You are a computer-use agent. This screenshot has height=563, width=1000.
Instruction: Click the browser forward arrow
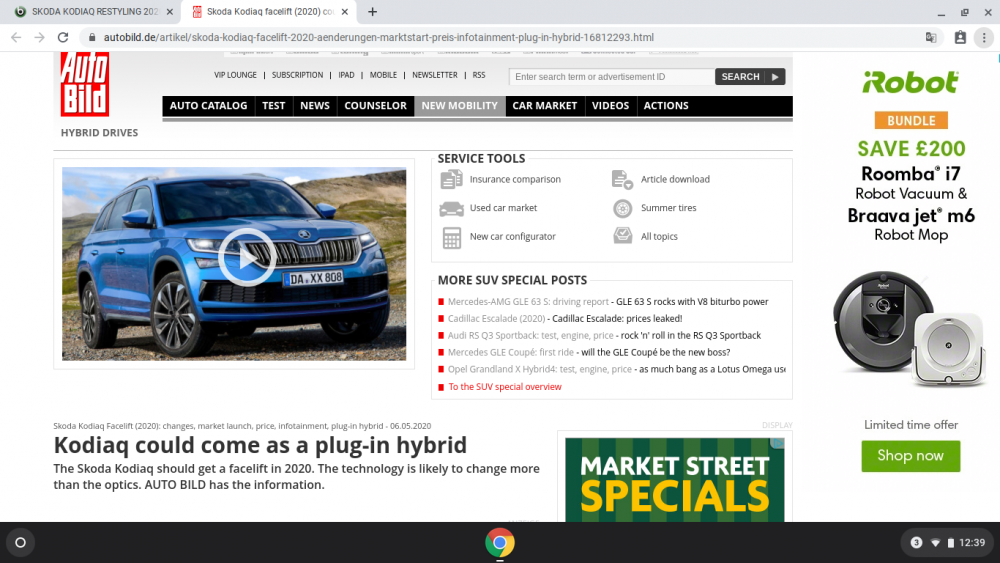(x=40, y=38)
